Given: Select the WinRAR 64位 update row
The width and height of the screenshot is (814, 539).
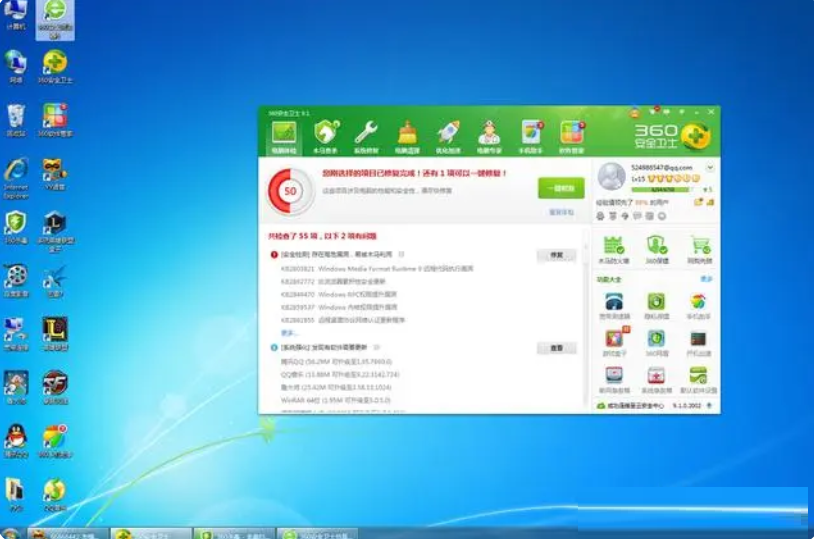Looking at the screenshot, I should click(335, 400).
